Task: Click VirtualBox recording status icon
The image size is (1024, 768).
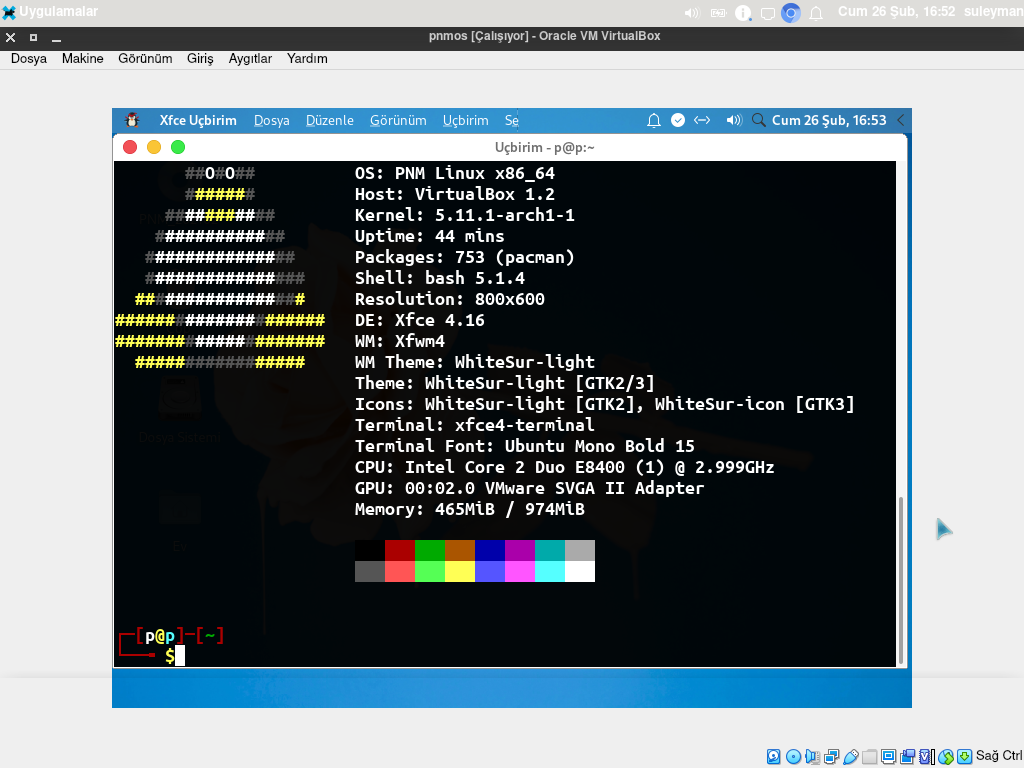Action: point(907,757)
